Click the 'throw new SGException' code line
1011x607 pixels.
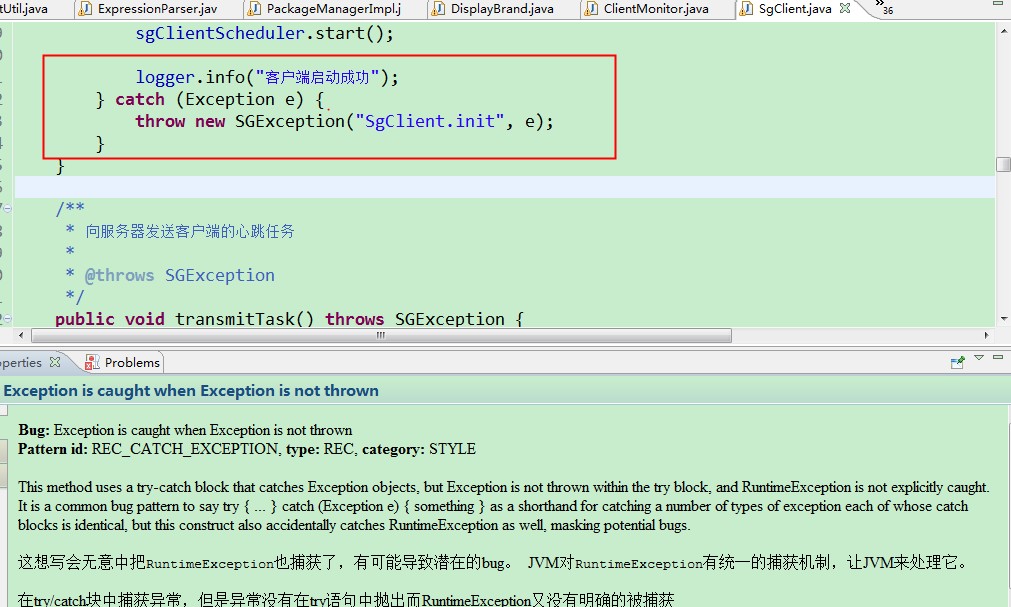(344, 121)
